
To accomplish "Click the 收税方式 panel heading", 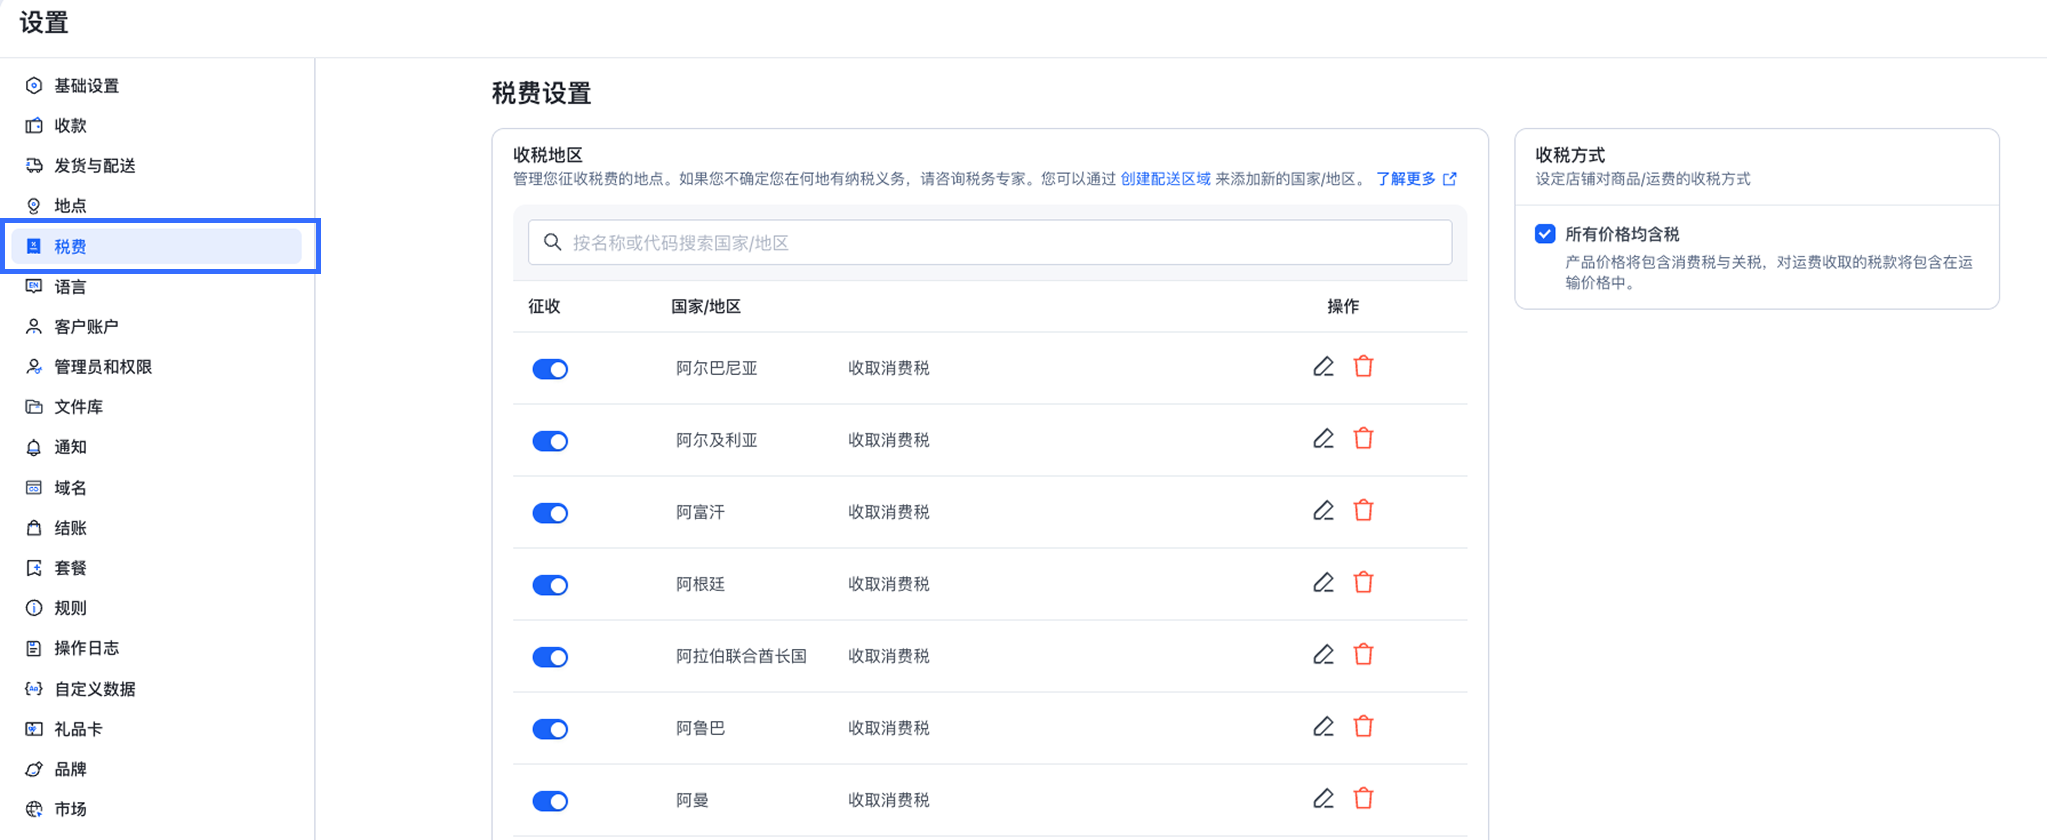I will click(x=1570, y=155).
